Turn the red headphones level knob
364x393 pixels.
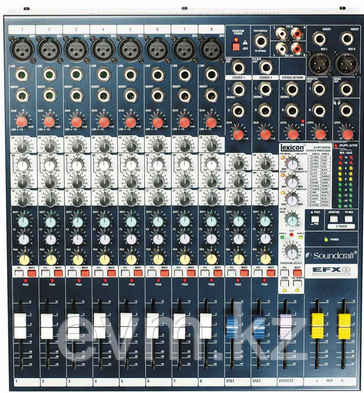point(348,134)
